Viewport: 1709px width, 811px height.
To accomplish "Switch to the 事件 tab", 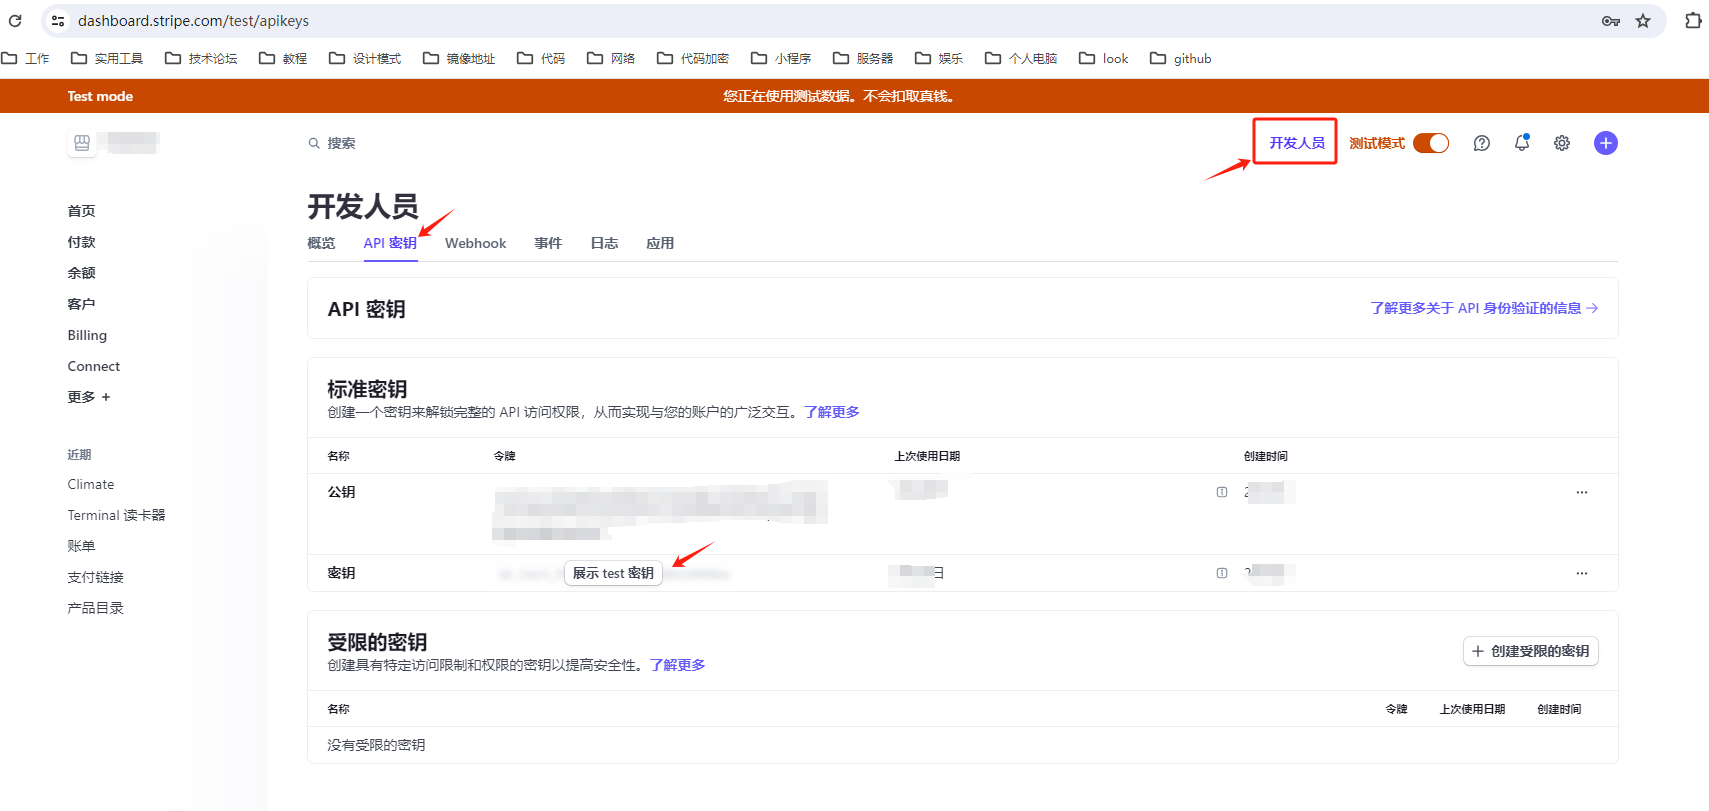I will point(548,243).
